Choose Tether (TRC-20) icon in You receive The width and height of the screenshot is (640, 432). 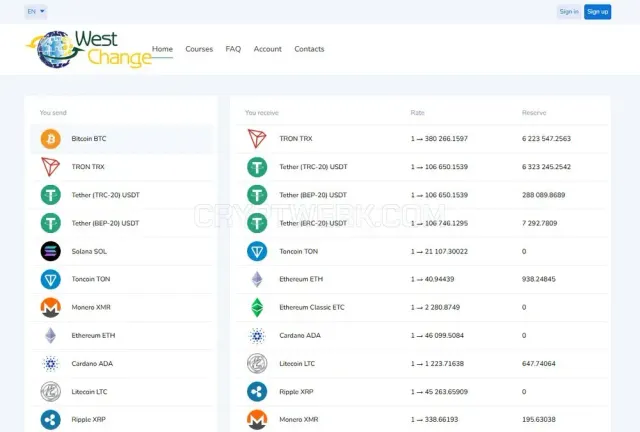tap(257, 167)
